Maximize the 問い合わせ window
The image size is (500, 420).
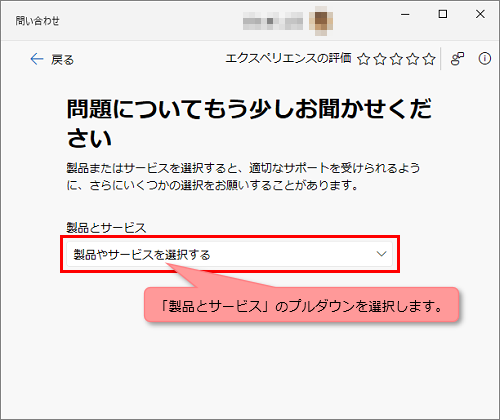tap(443, 14)
